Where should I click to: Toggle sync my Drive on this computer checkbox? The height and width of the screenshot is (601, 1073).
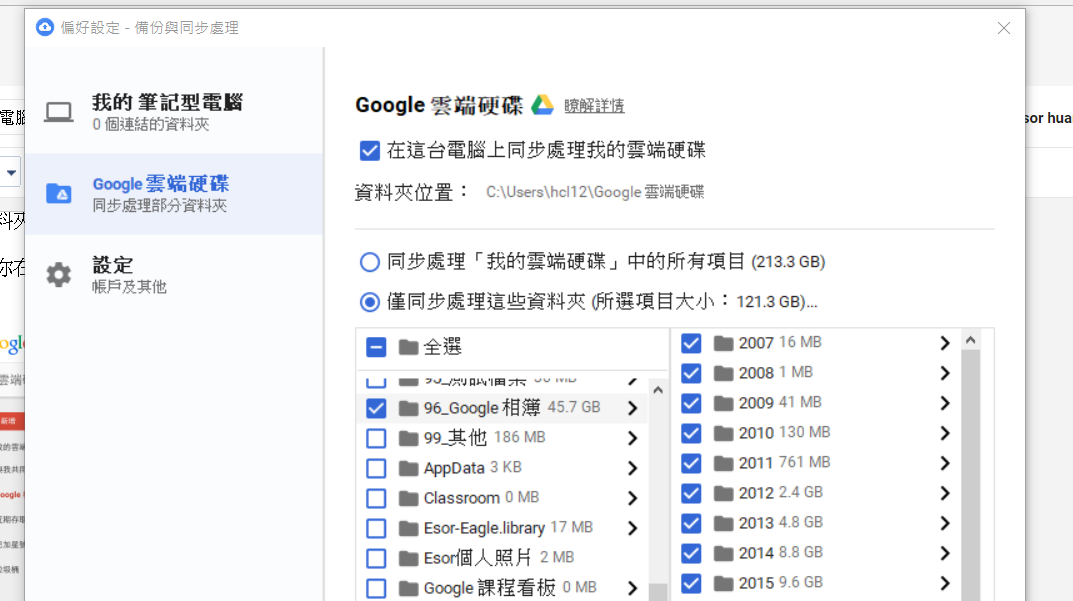click(x=370, y=151)
